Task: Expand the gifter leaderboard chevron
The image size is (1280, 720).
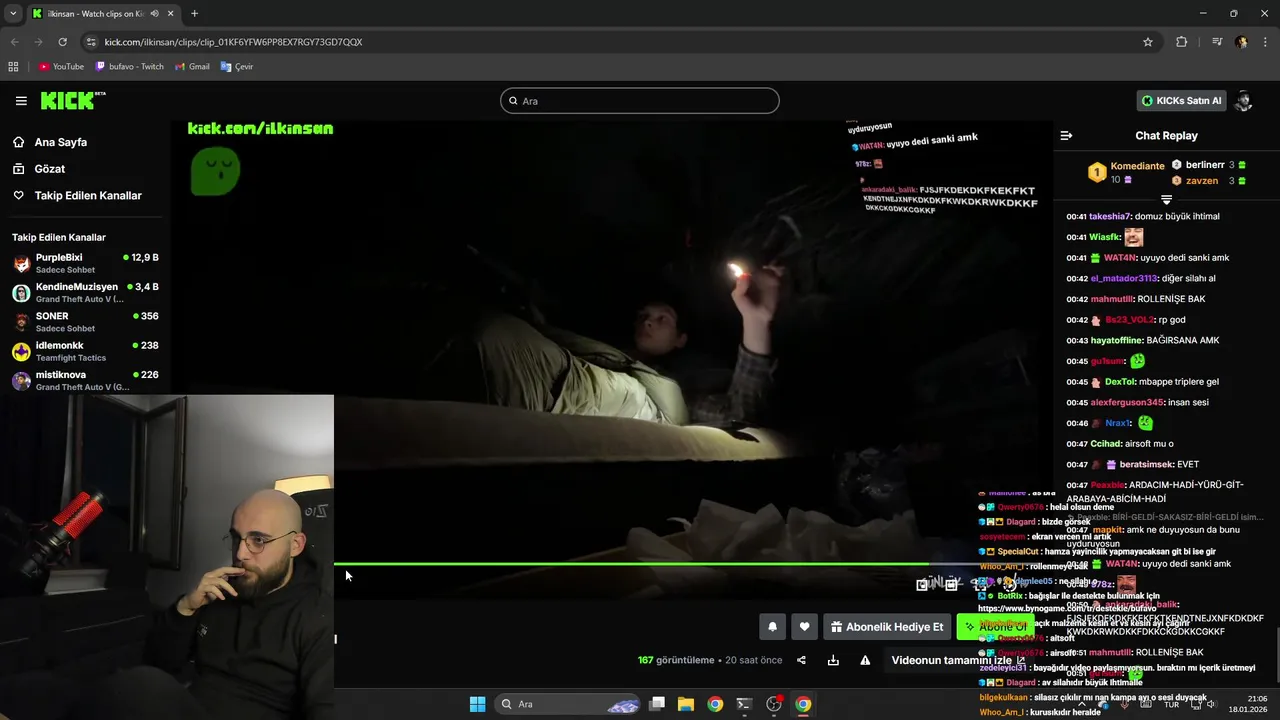Action: (x=1166, y=200)
